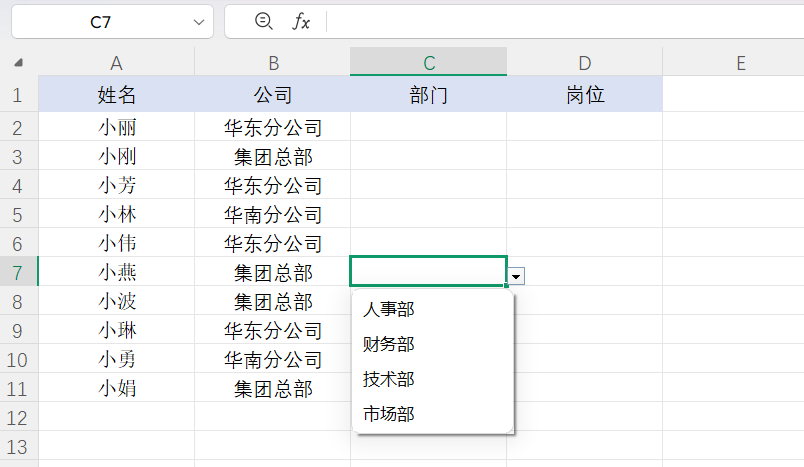Click 小丽's company cell 华东分公司
Image resolution: width=804 pixels, height=467 pixels.
click(273, 127)
